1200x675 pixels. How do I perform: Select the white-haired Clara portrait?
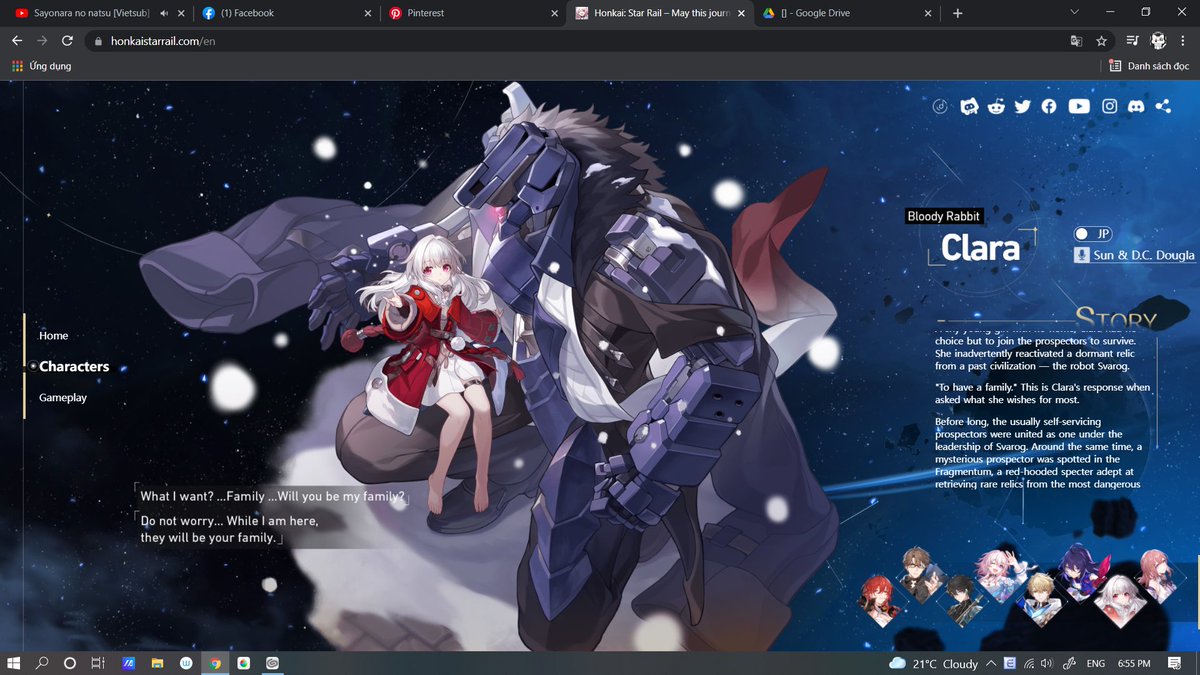(x=1118, y=600)
